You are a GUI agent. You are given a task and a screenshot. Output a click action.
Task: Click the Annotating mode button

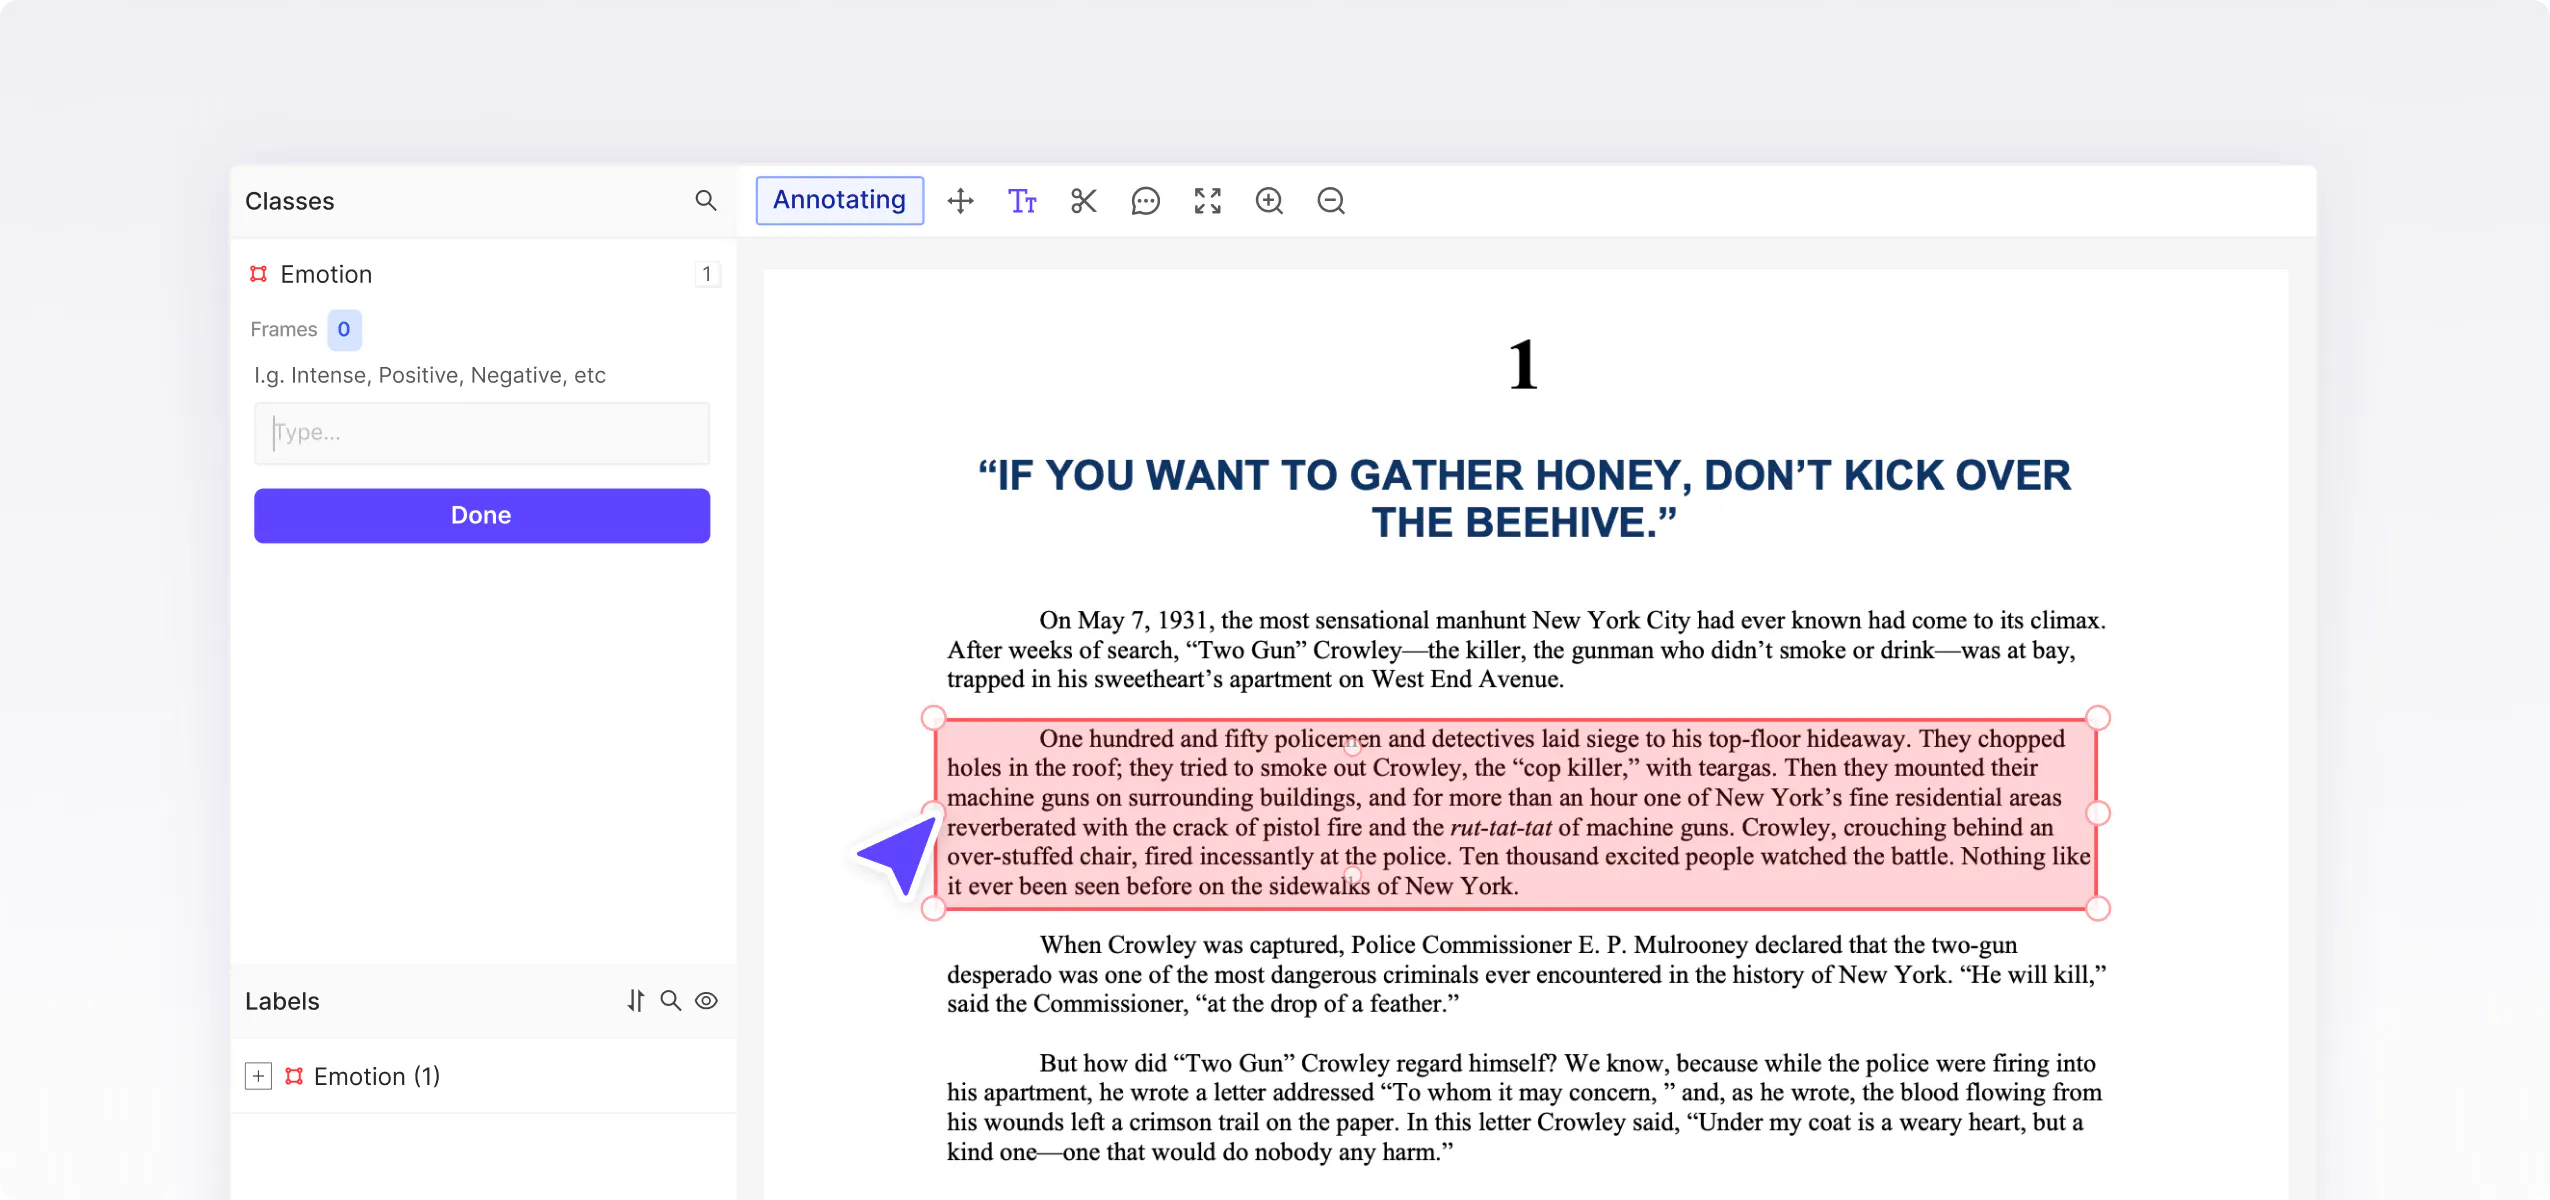pos(839,200)
